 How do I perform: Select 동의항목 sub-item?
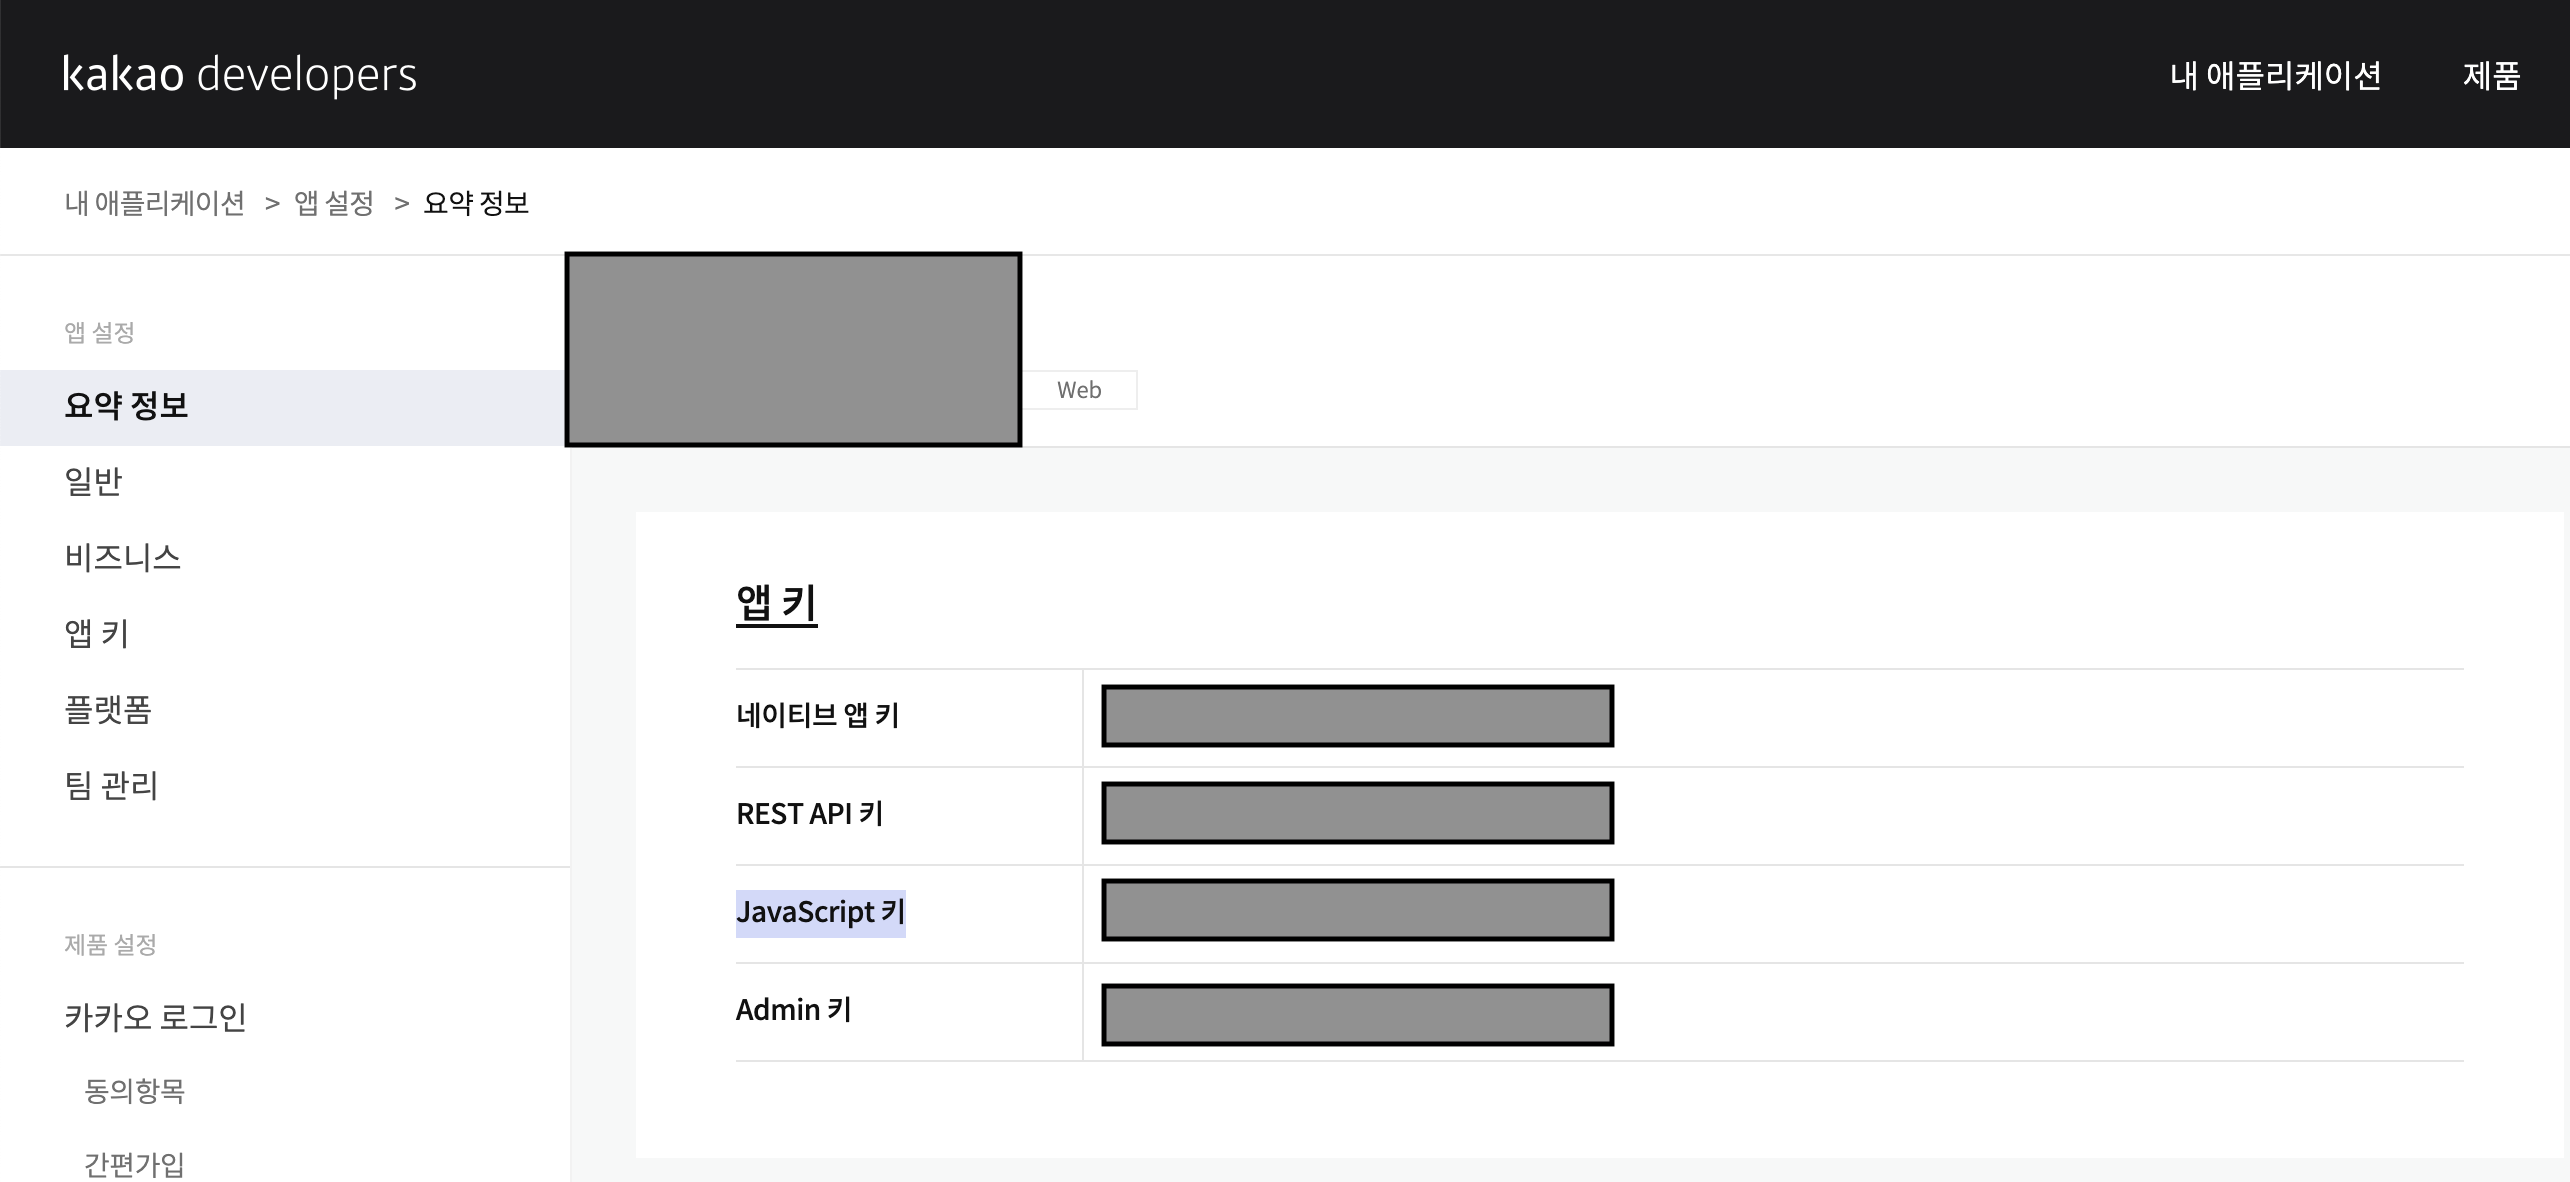[x=134, y=1090]
